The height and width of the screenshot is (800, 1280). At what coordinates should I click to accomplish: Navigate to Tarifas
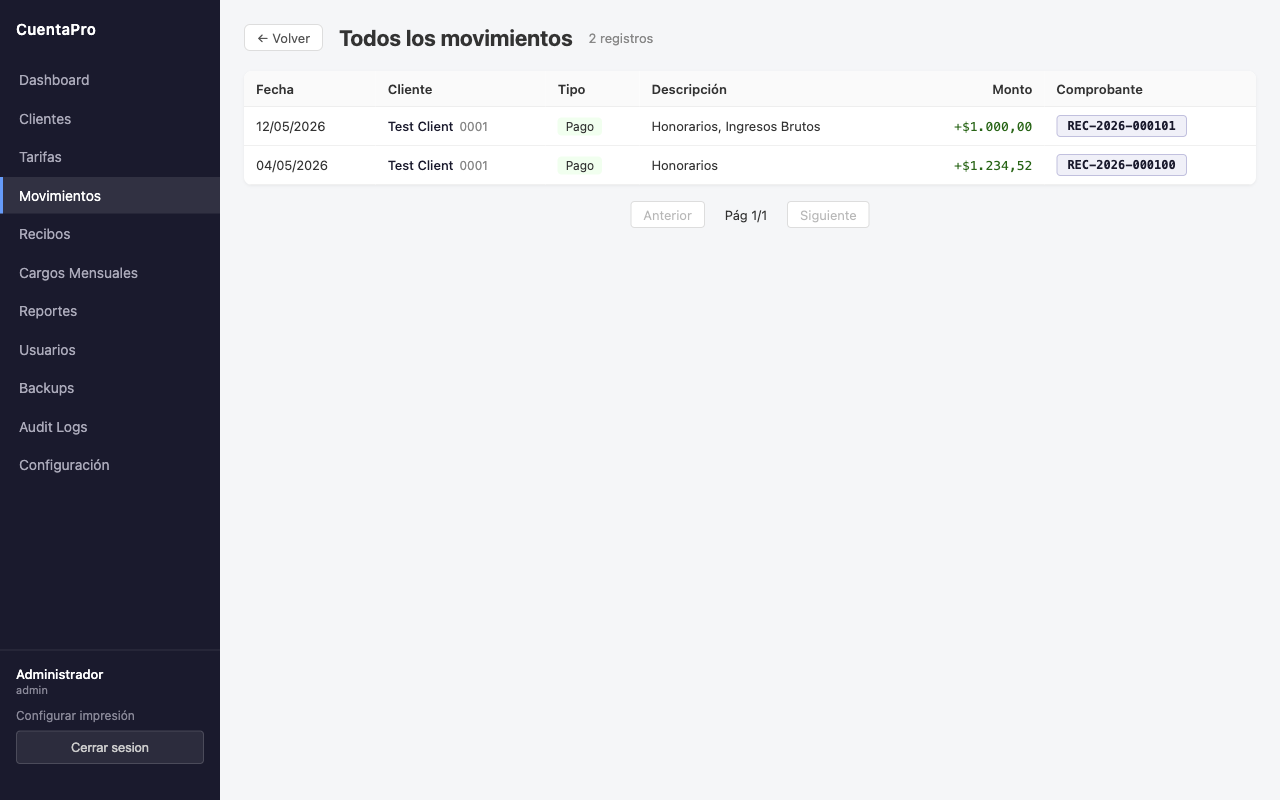[110, 157]
